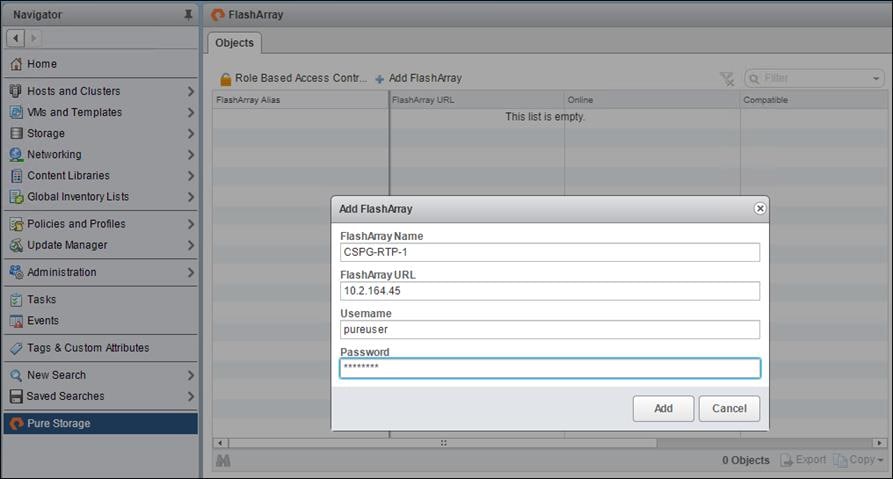Click the Role Based Access lock icon

coord(226,79)
